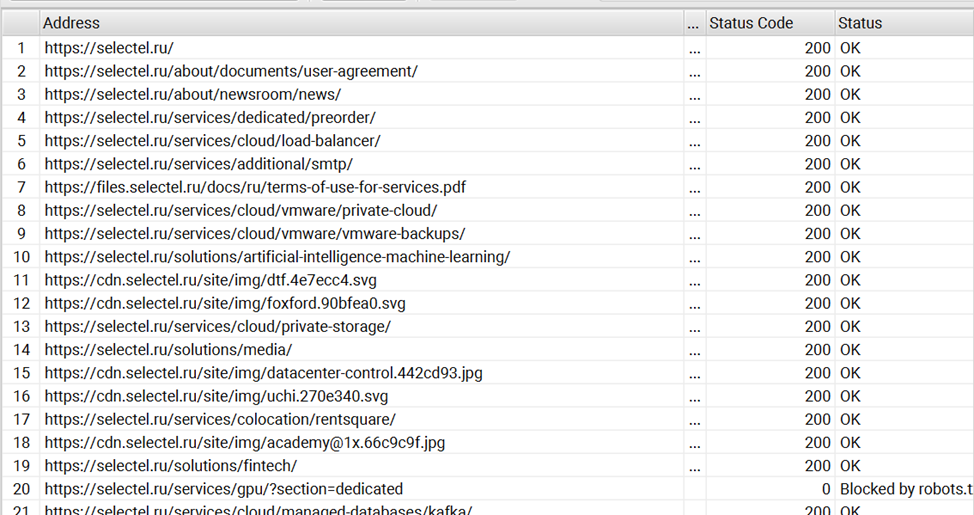Click OK status for foxford.90bfea0.svg row
This screenshot has width=974, height=515.
click(850, 303)
